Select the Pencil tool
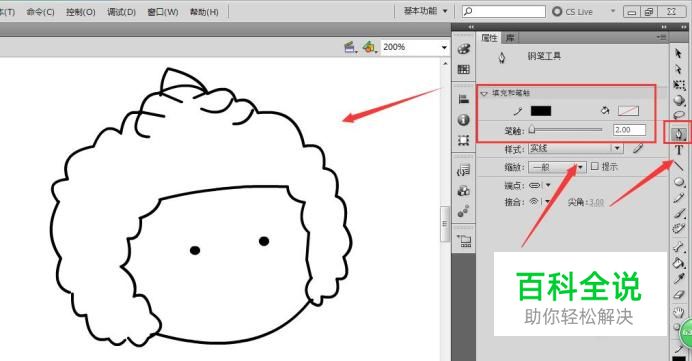Viewport: 692px width, 361px height. point(679,197)
